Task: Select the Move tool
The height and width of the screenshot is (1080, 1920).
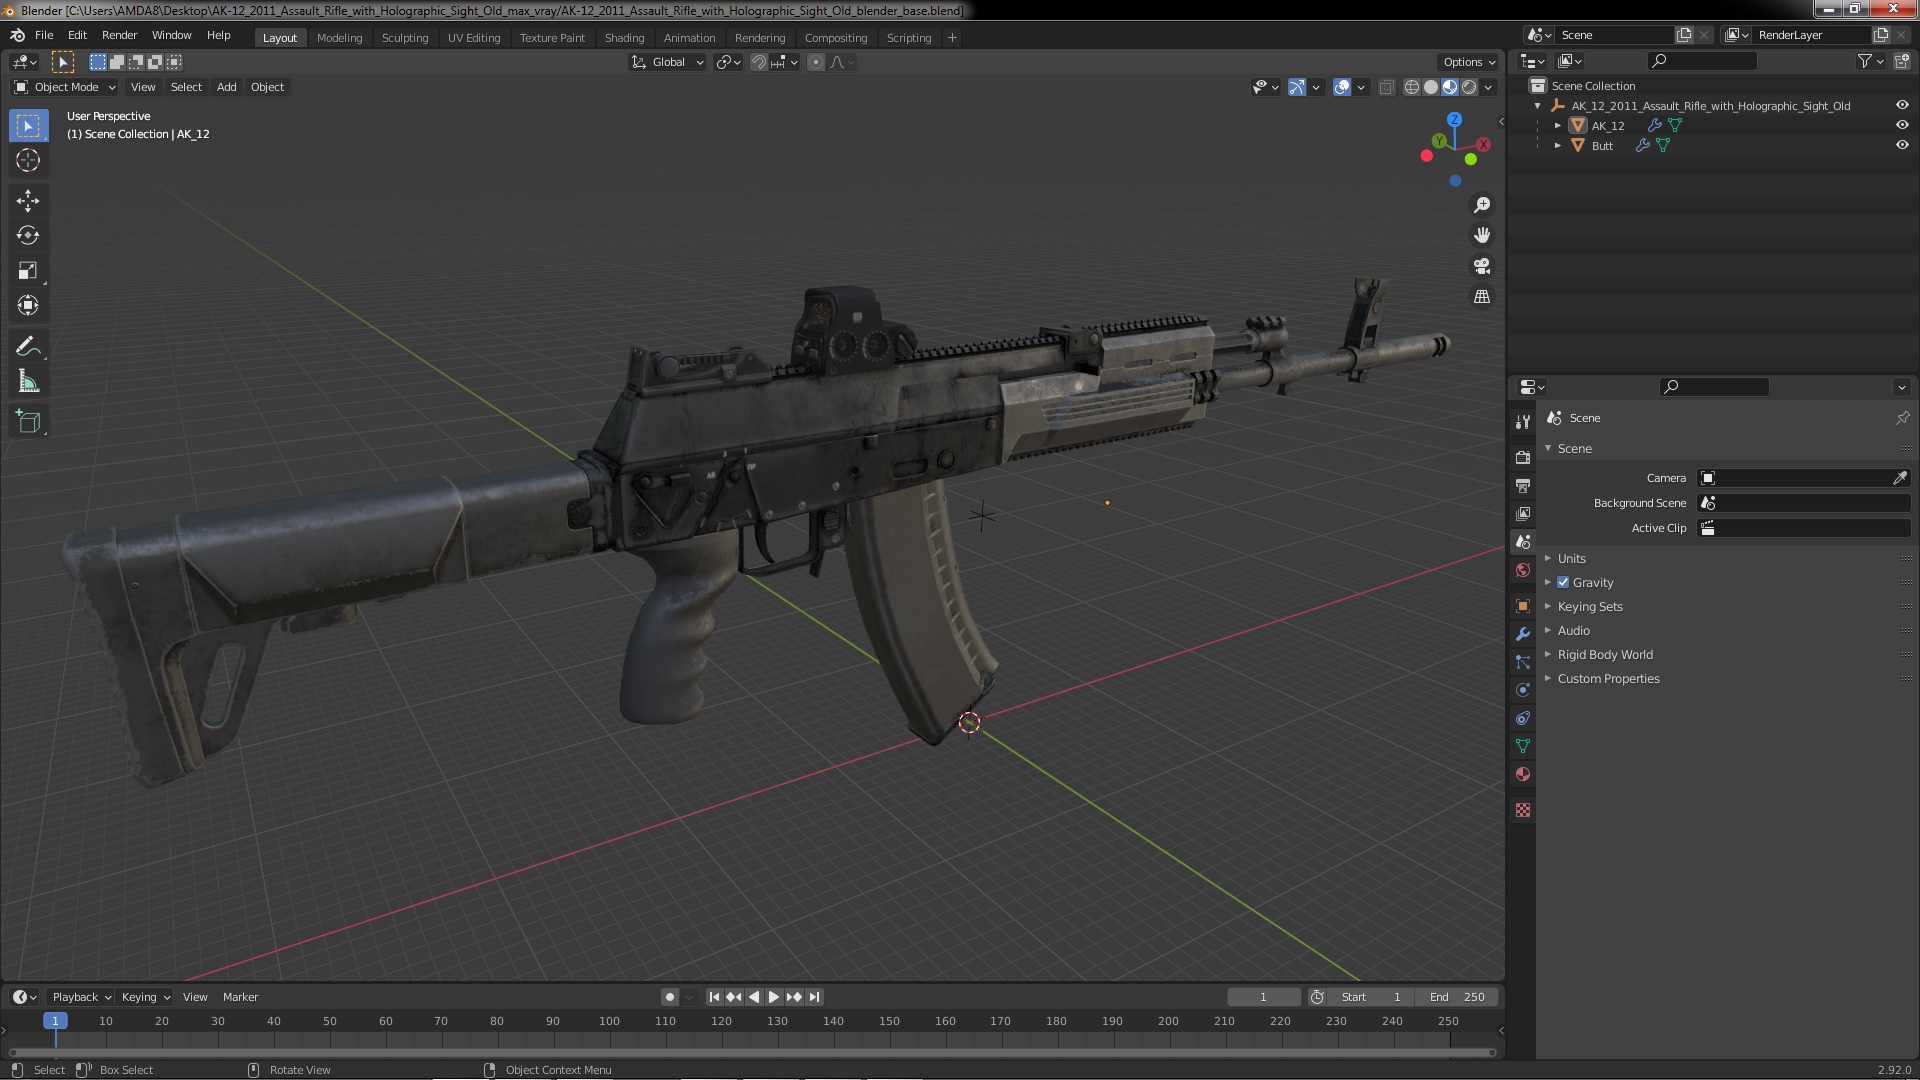Action: point(28,201)
